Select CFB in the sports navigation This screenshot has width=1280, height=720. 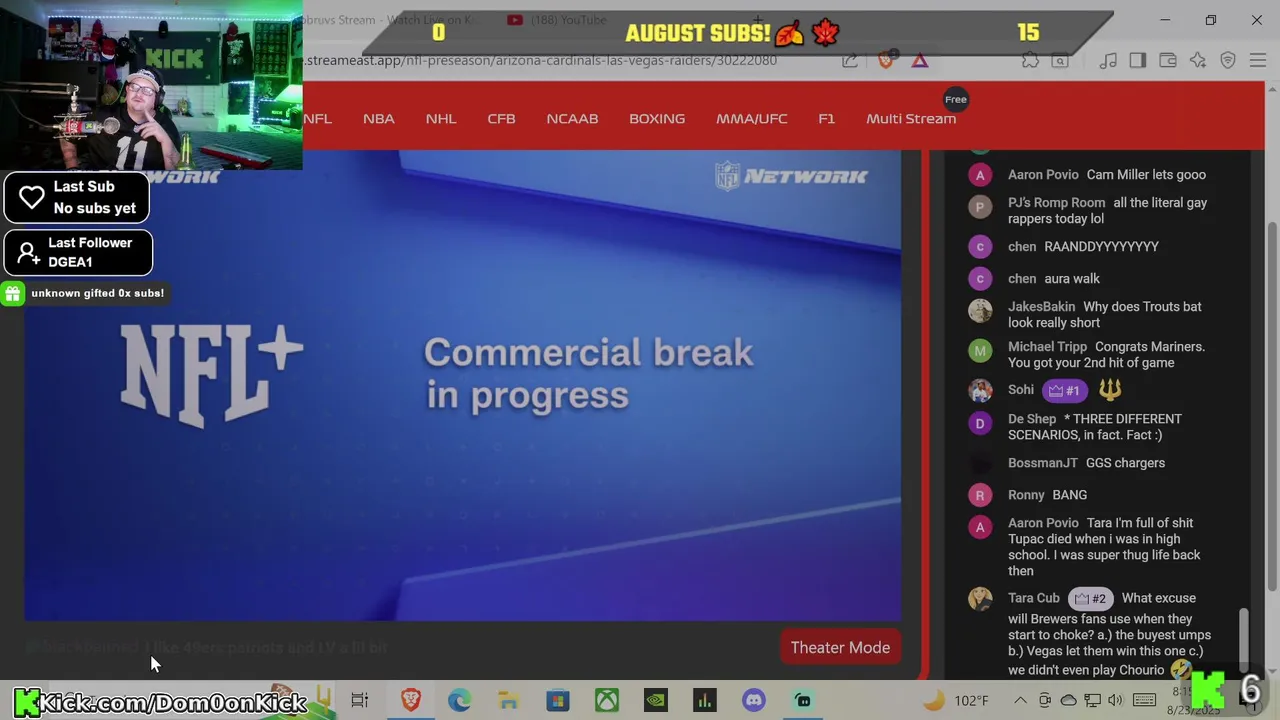[501, 118]
